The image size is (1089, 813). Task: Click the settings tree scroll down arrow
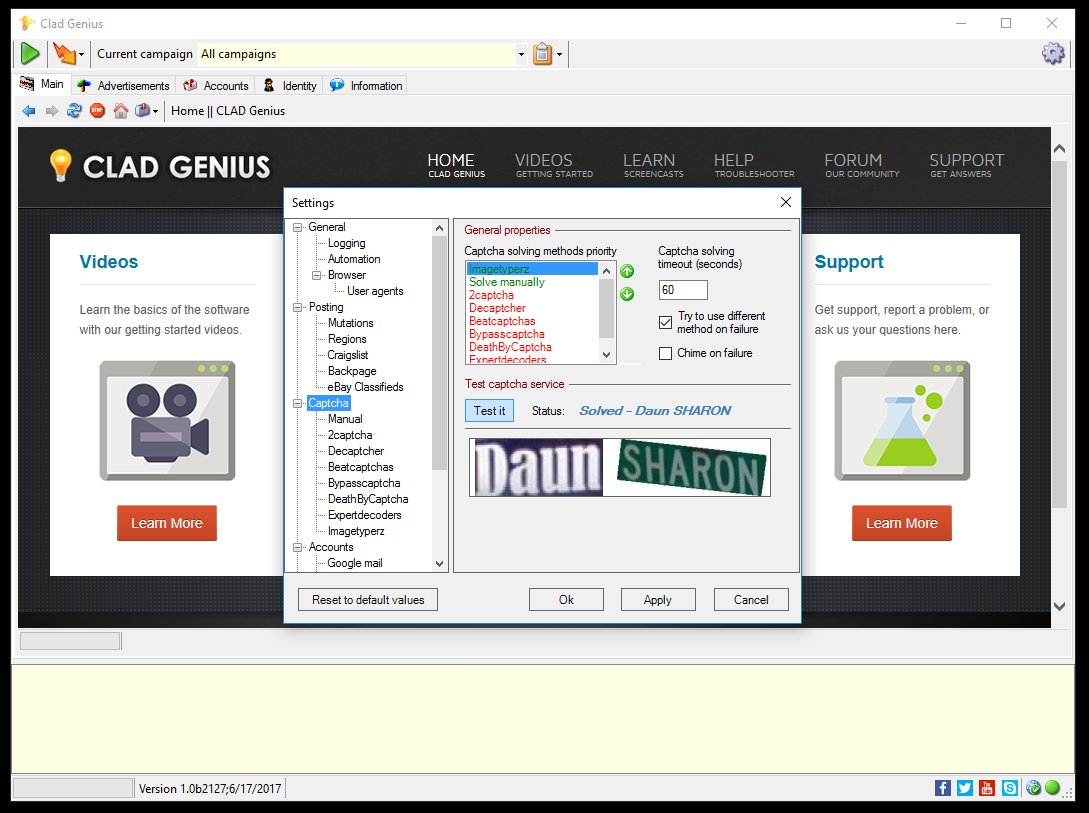click(x=439, y=564)
